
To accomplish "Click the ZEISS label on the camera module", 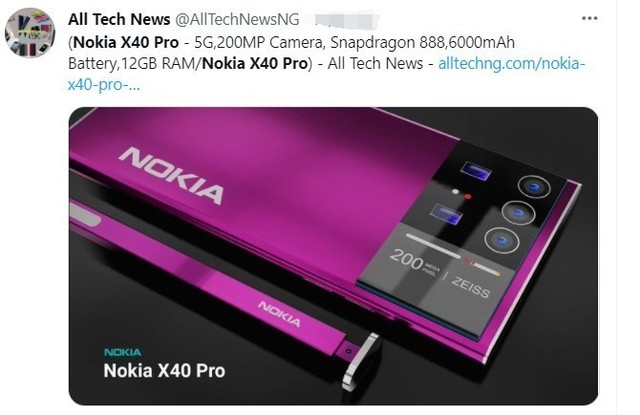I will tap(470, 287).
